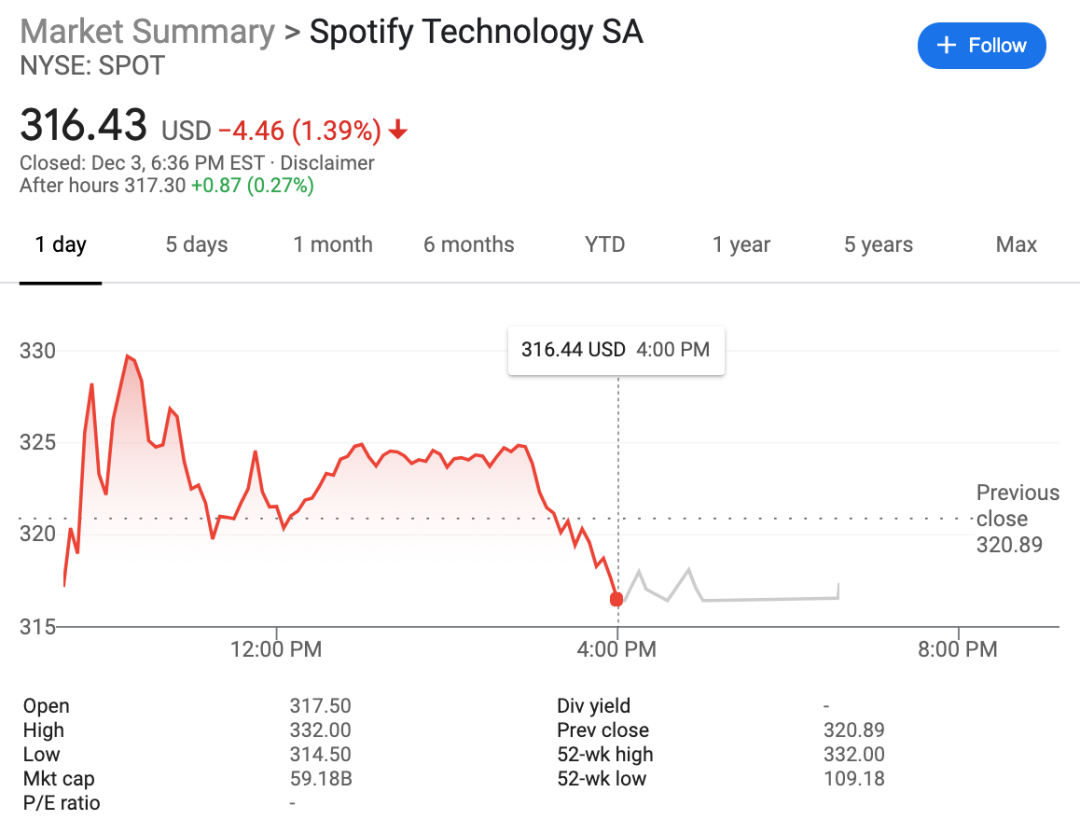This screenshot has width=1080, height=834.
Task: Click the red 4:00 PM chart marker dot
Action: point(616,599)
